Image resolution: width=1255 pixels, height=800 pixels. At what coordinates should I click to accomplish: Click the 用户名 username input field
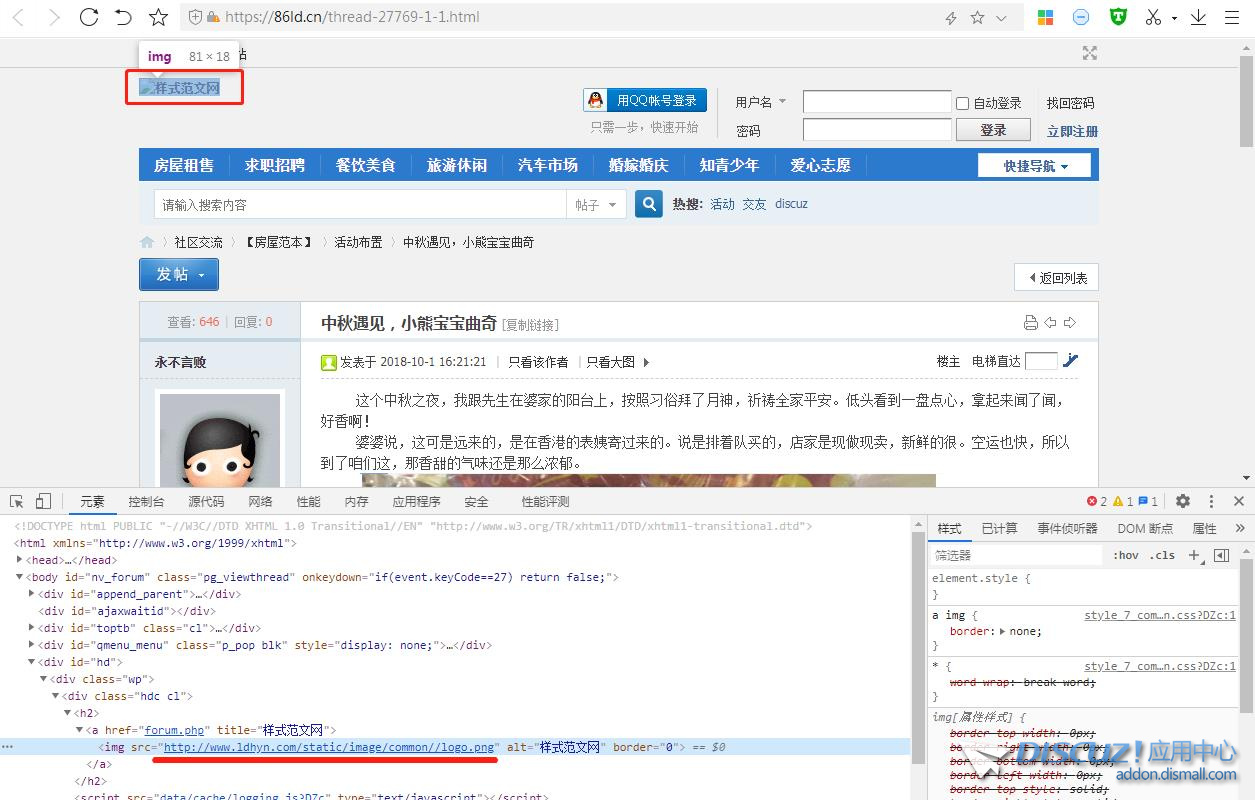click(877, 101)
